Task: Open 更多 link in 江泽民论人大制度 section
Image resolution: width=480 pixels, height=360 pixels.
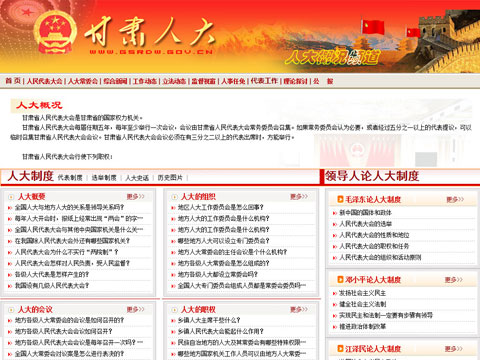Action: coord(454,349)
